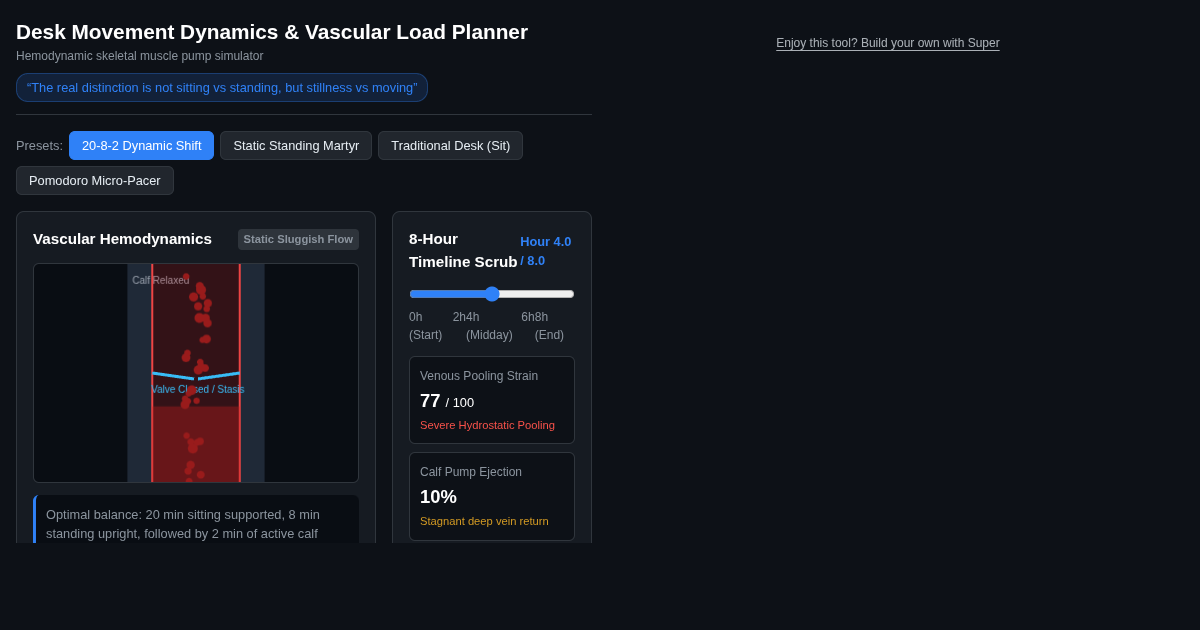Viewport: 1200px width, 630px height.
Task: Click the page title 'Desk Movement Dynamics'
Action: pos(272,32)
